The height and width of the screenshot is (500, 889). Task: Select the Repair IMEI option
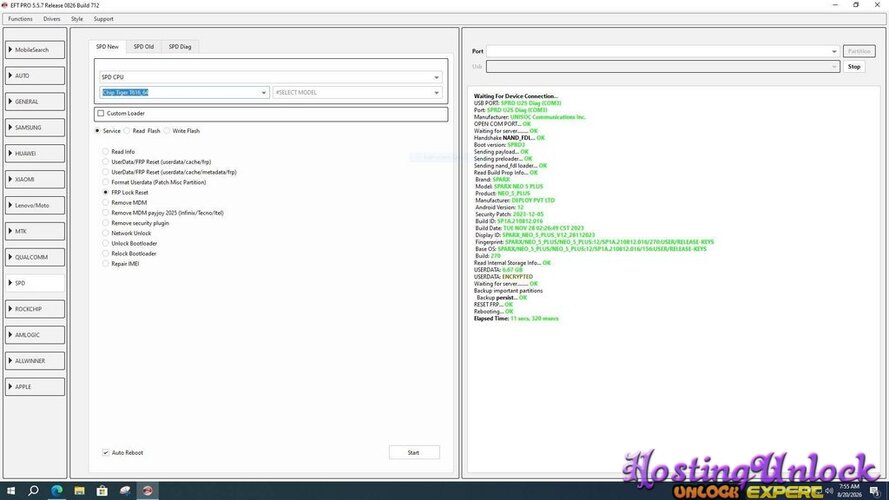click(105, 264)
